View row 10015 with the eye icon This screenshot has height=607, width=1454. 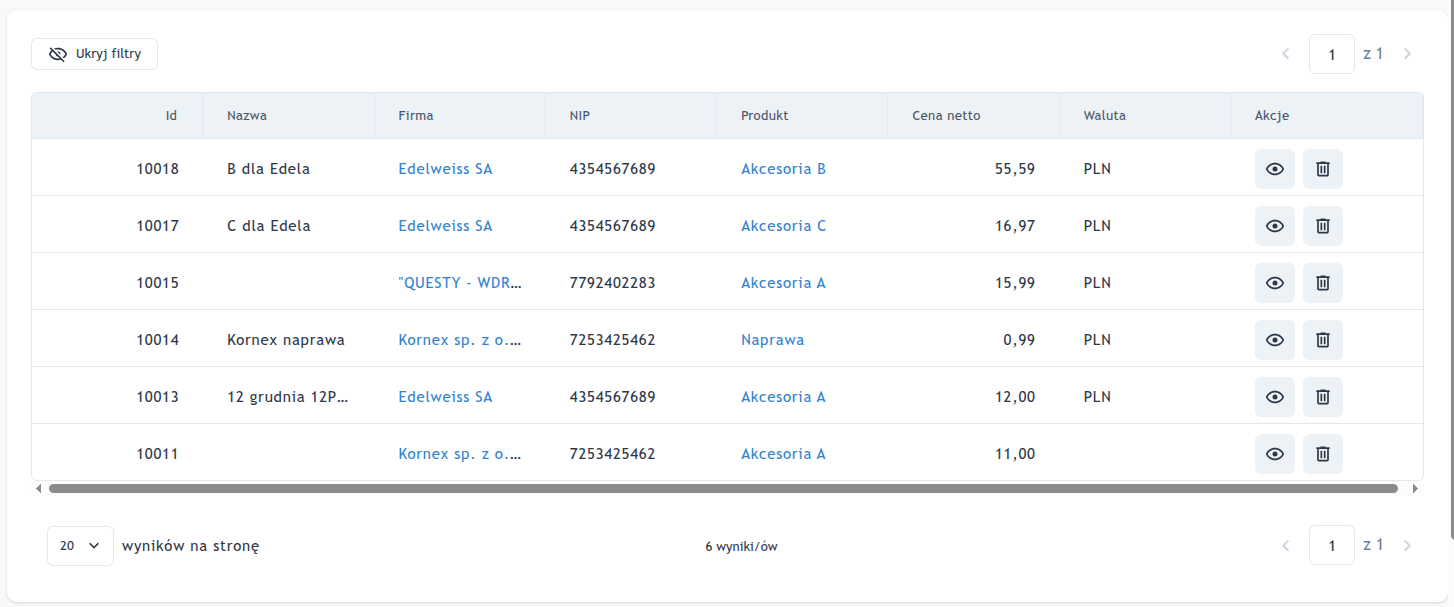1274,283
